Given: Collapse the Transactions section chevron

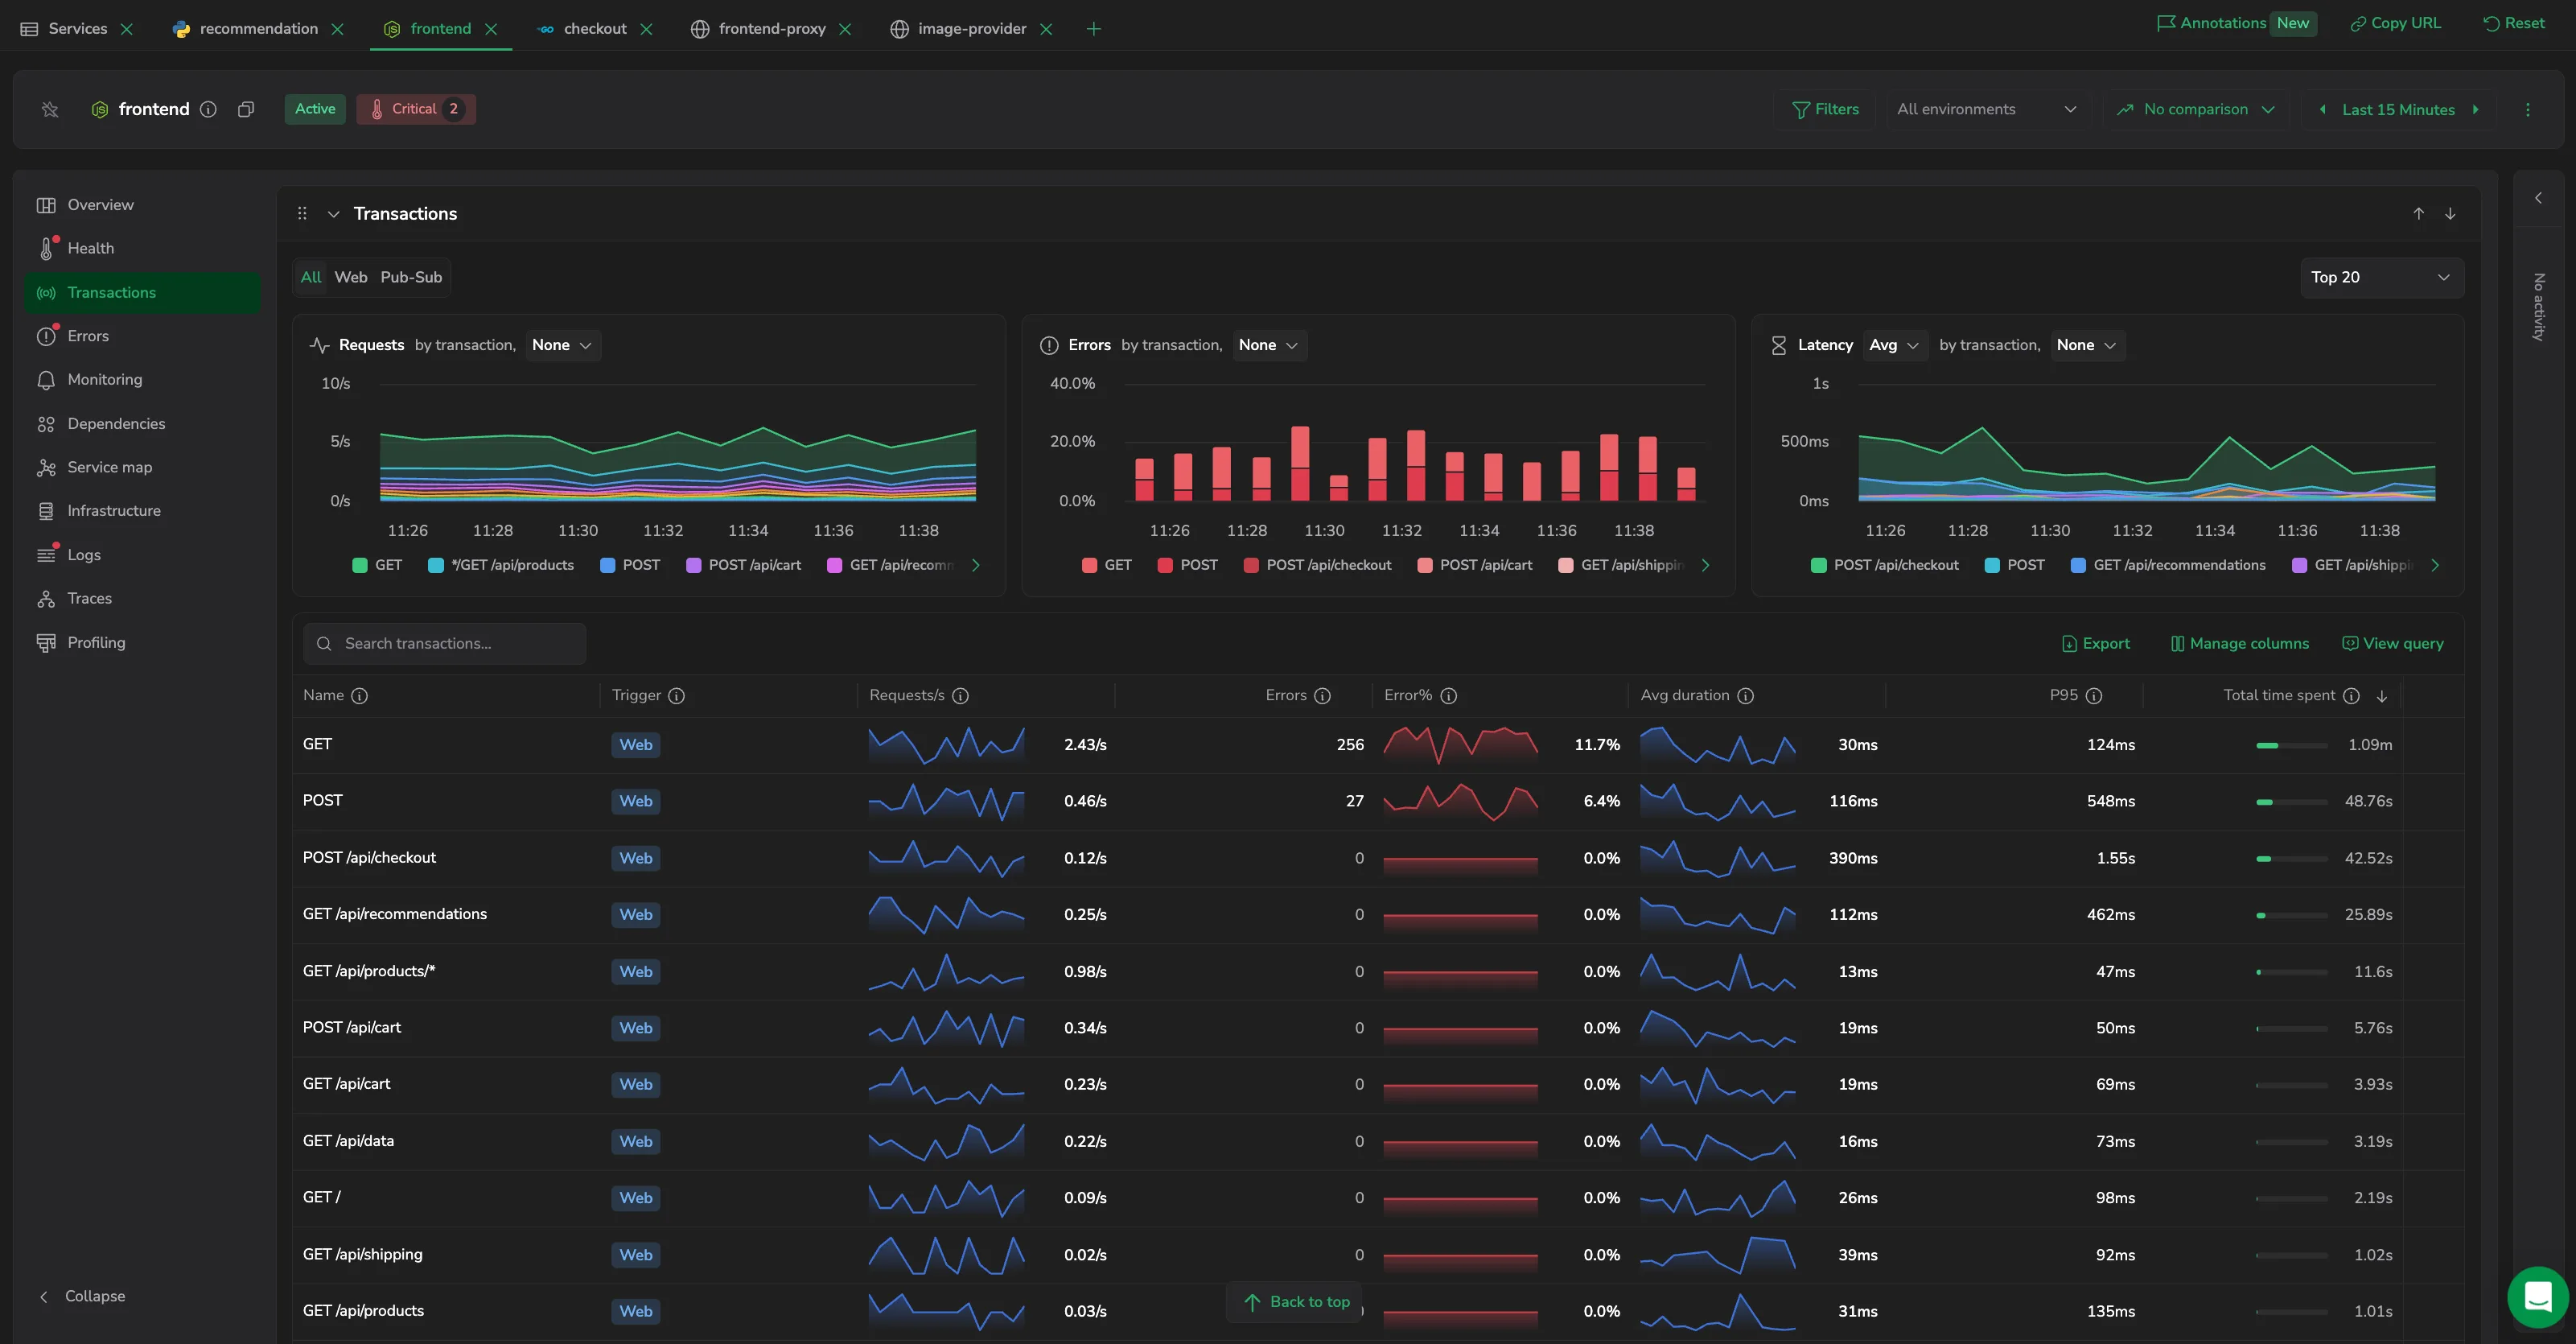Looking at the screenshot, I should point(334,214).
